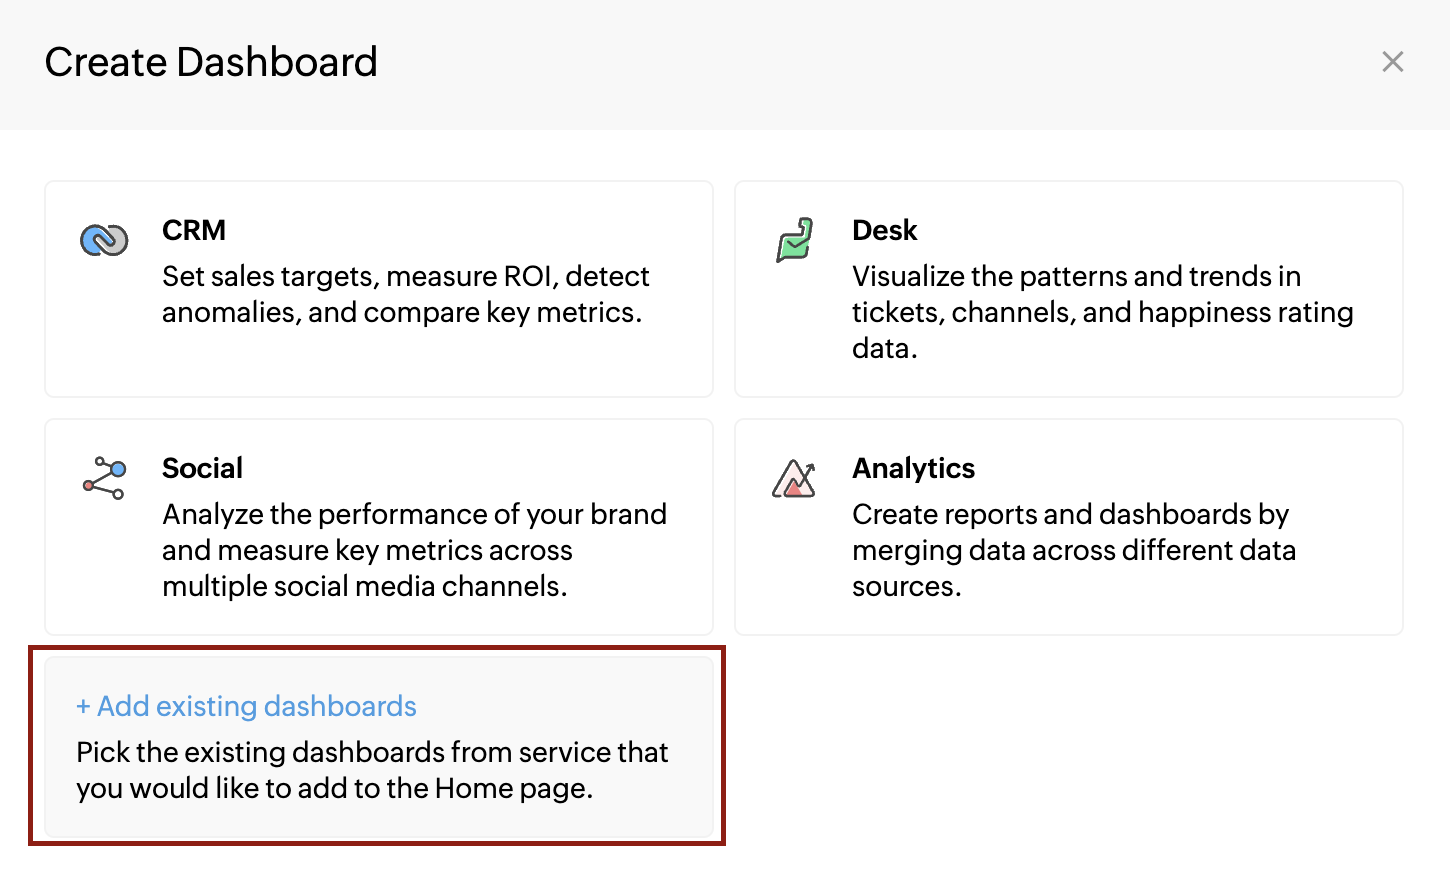
Task: Click the Social share-nodes icon
Action: click(x=104, y=478)
